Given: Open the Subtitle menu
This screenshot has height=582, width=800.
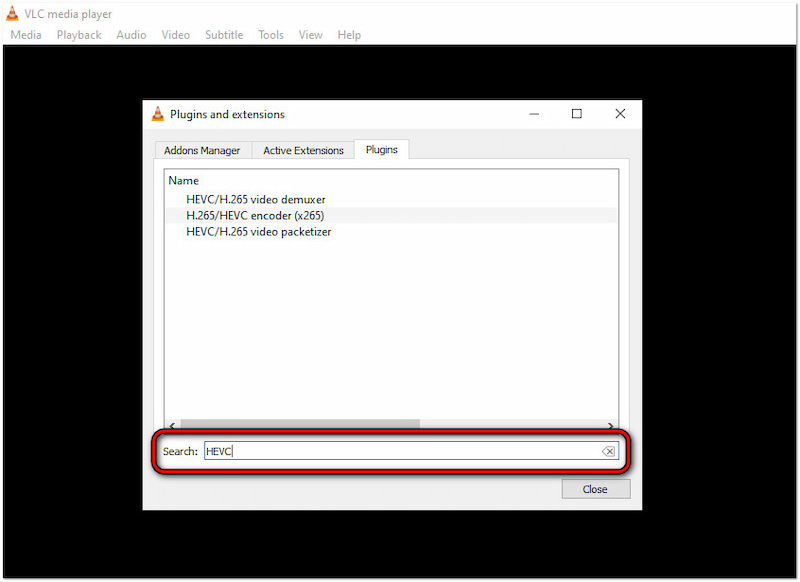Looking at the screenshot, I should 224,35.
